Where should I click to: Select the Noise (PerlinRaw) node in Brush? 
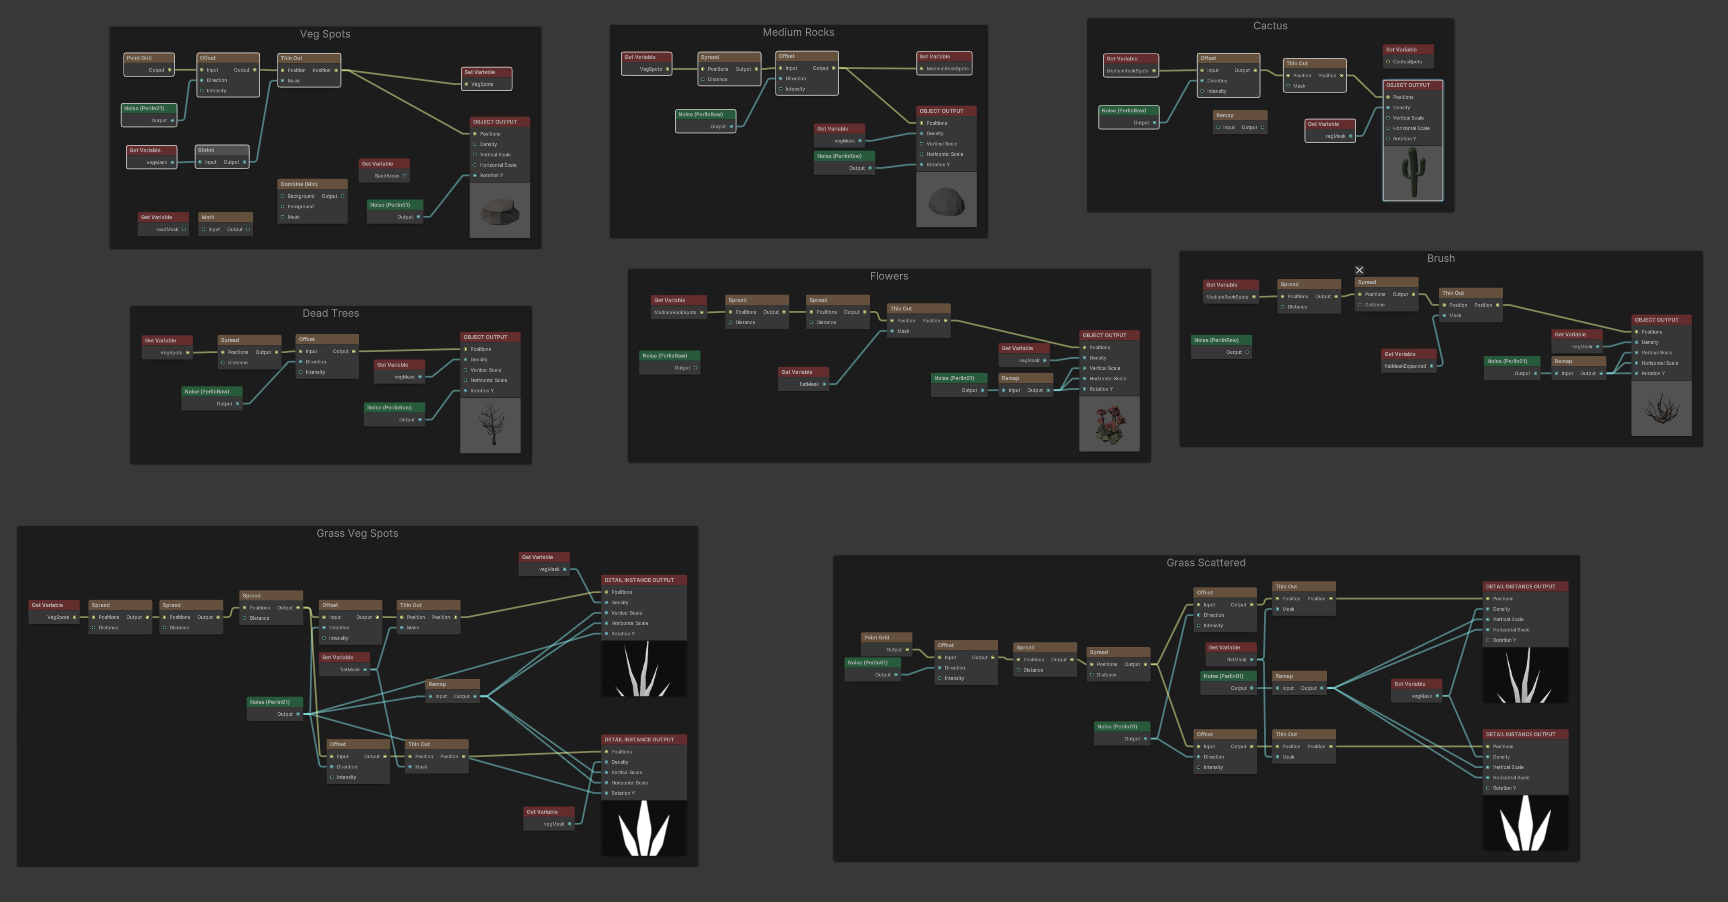1222,346
